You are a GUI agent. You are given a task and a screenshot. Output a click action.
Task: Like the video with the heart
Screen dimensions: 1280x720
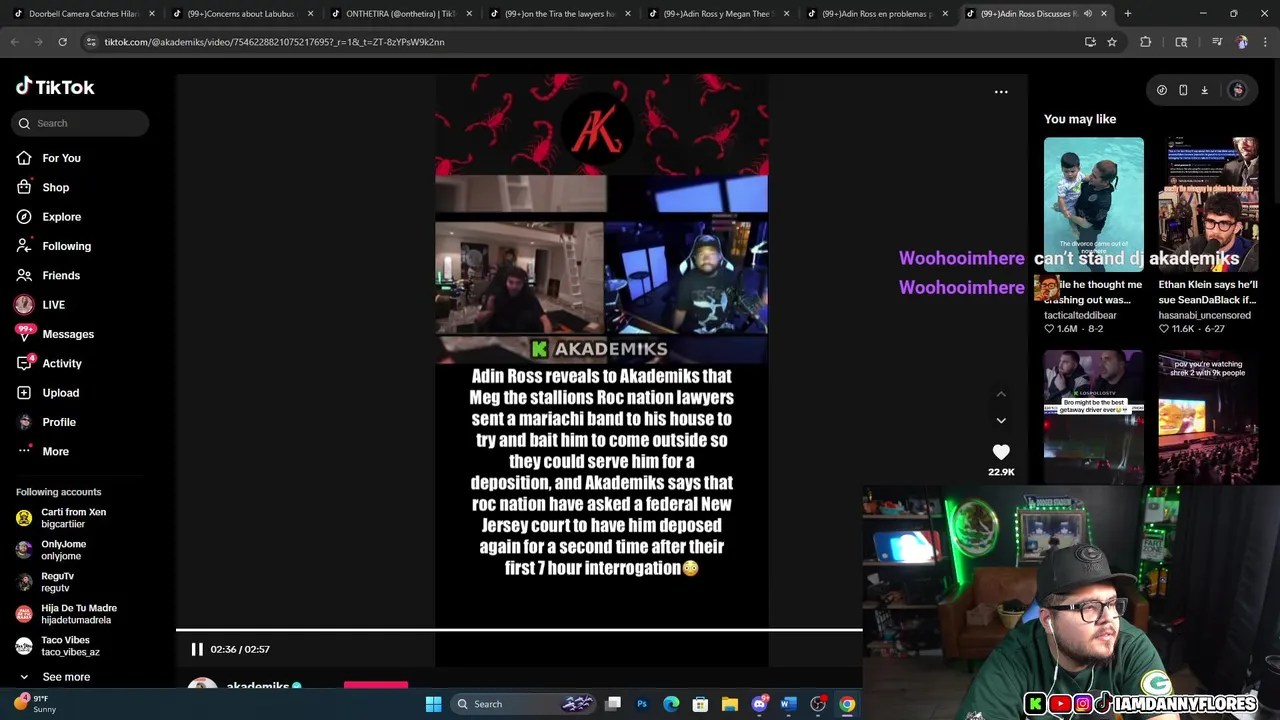(1001, 452)
